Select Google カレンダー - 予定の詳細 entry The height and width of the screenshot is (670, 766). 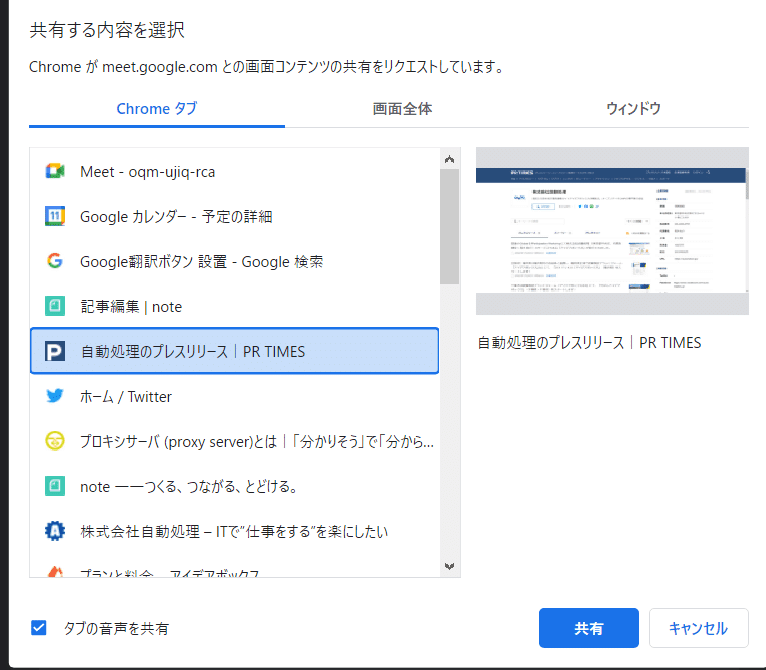tap(234, 216)
